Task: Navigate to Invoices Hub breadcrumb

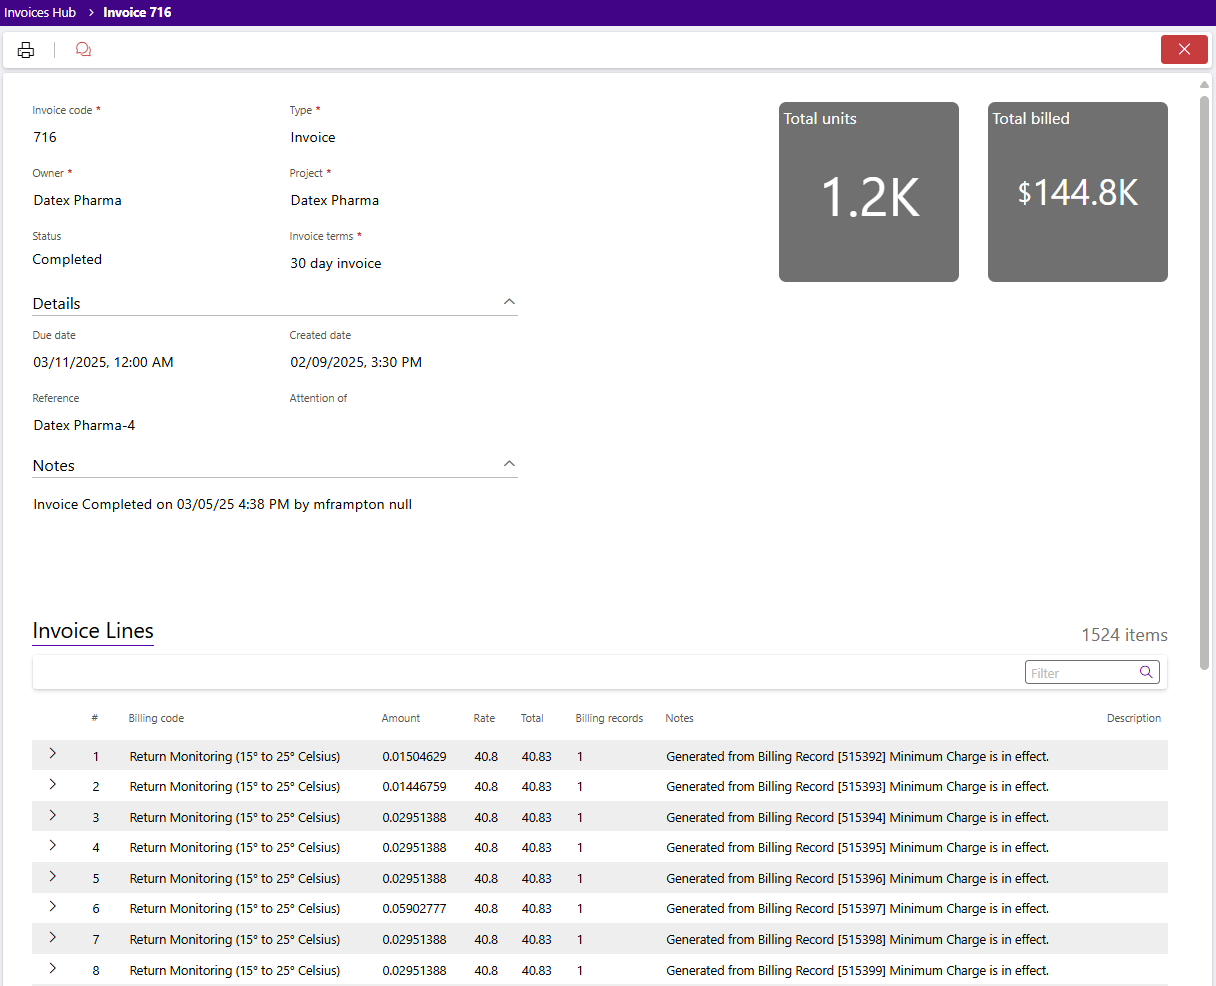Action: [x=40, y=13]
